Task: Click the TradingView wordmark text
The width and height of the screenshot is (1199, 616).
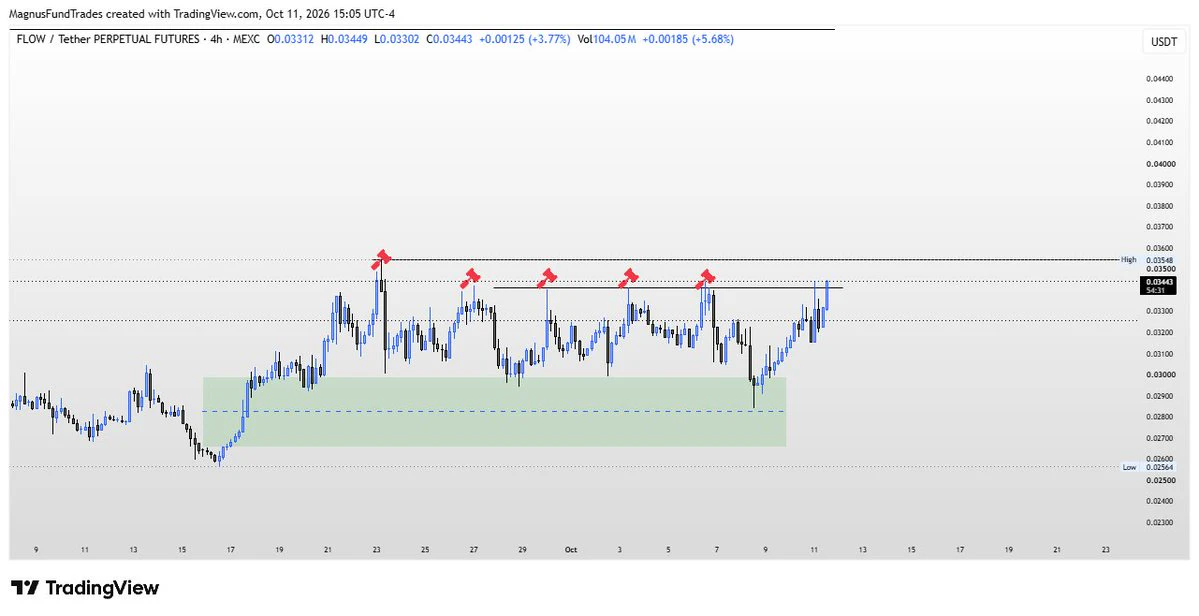Action: (102, 588)
